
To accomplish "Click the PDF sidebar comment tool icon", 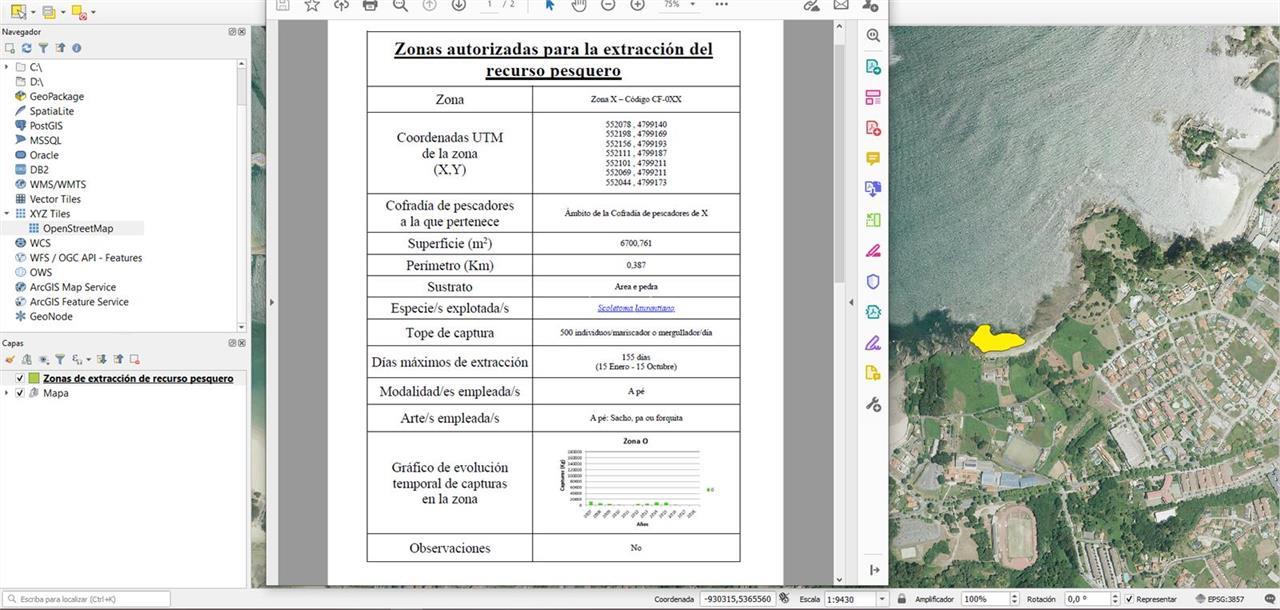I will [x=873, y=158].
